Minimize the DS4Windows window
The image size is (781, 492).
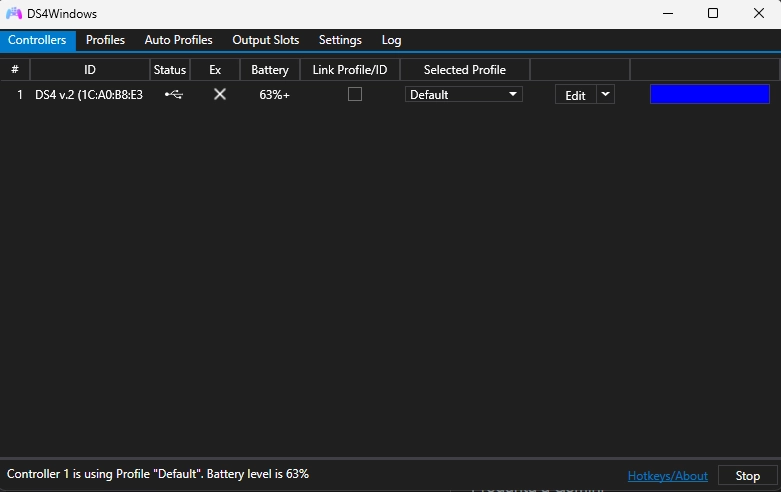(668, 13)
